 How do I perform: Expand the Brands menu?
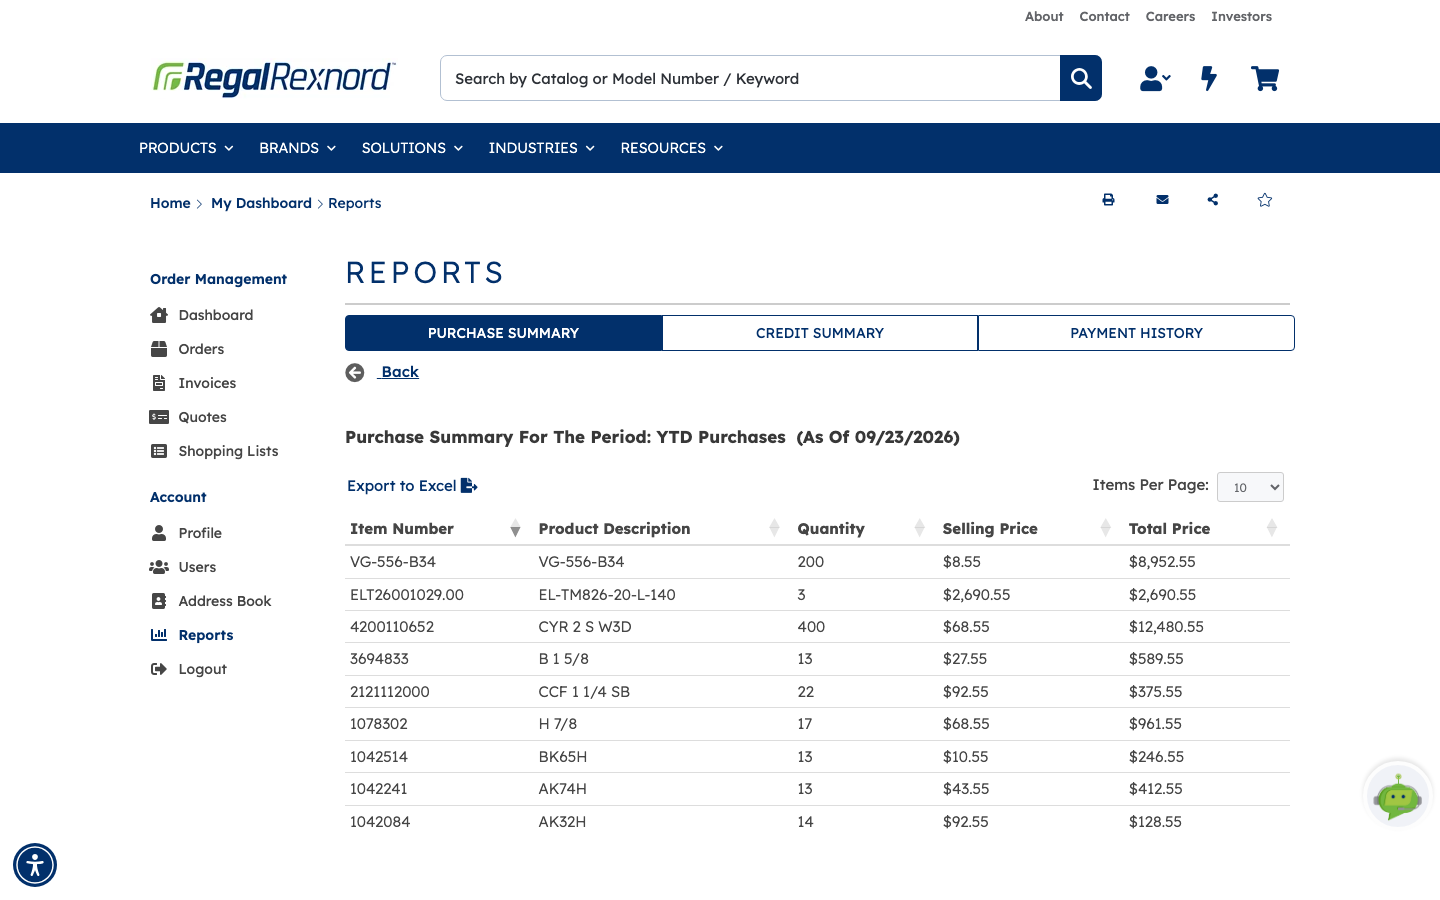[x=297, y=148]
